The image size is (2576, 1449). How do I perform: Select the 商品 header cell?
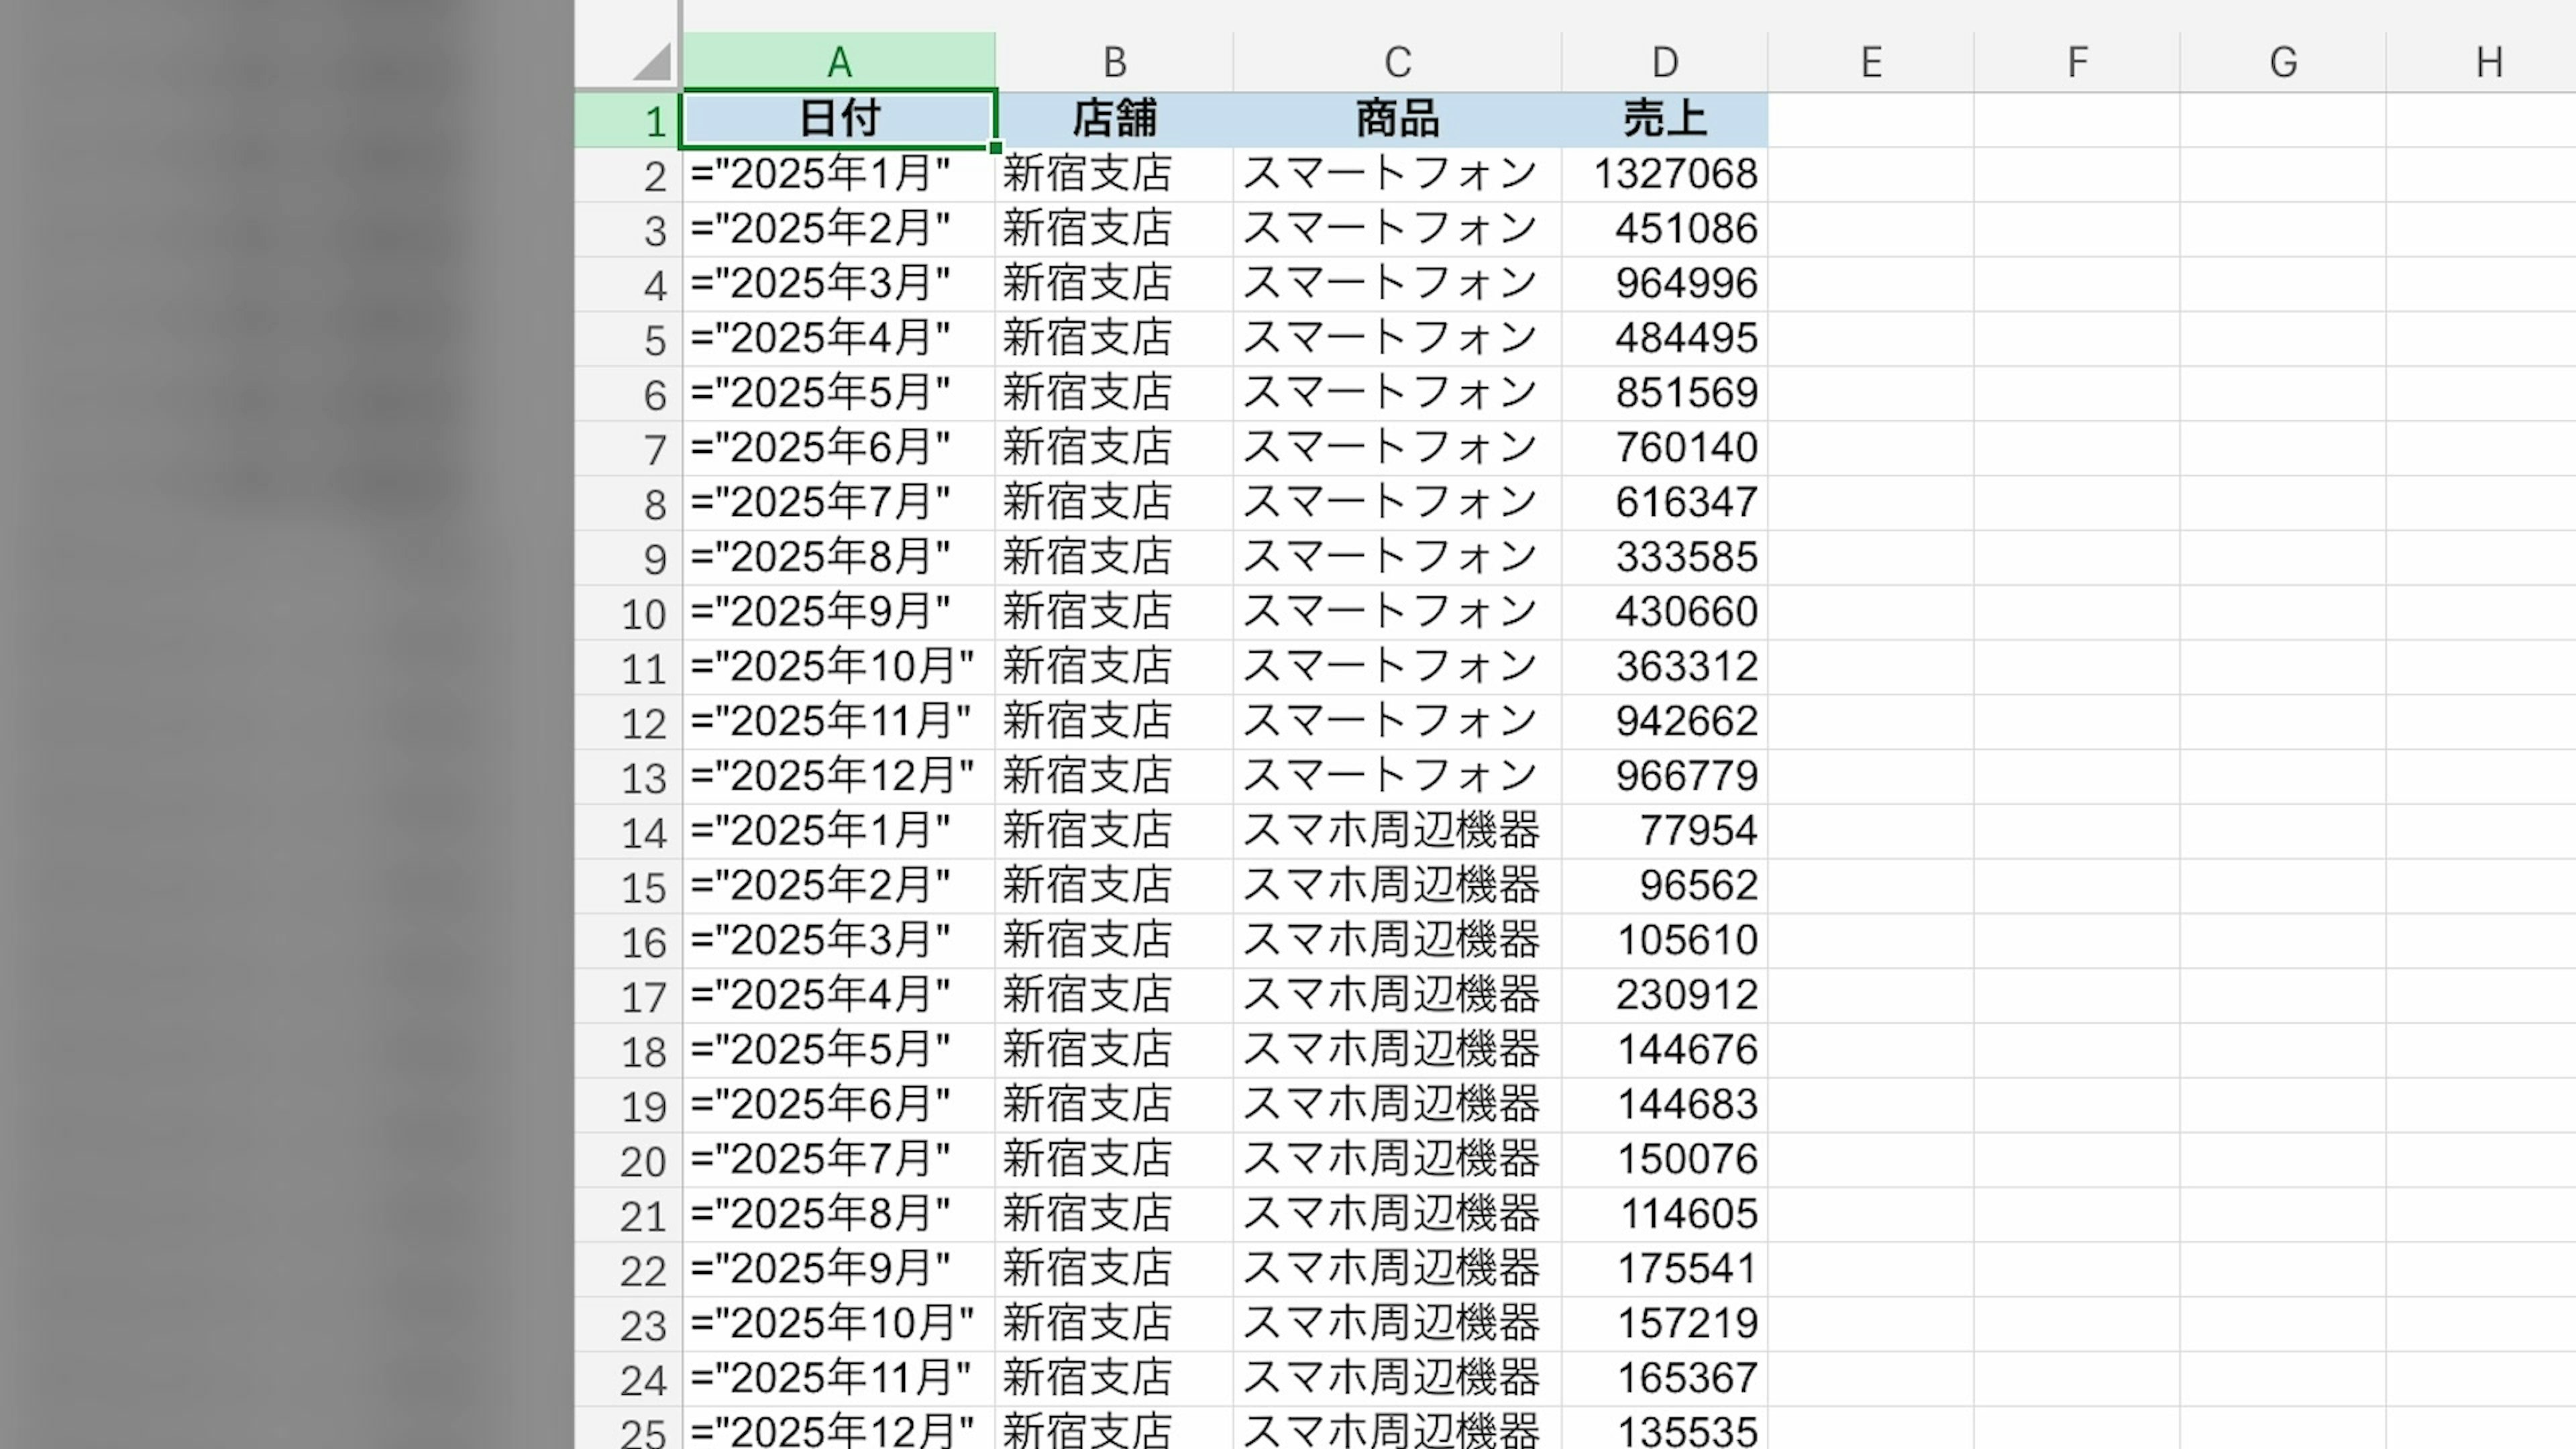click(x=1397, y=119)
